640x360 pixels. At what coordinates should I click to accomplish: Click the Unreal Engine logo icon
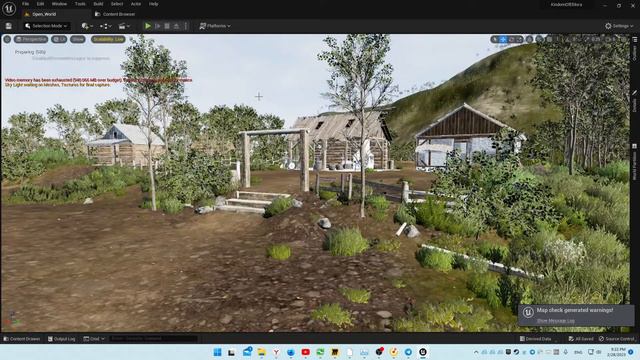point(9,8)
